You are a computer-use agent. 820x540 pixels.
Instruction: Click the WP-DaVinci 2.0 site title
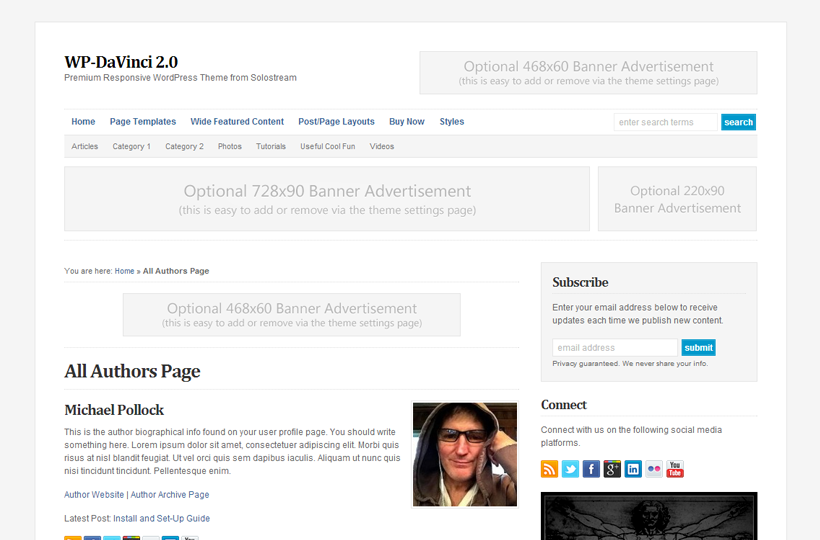tap(121, 62)
